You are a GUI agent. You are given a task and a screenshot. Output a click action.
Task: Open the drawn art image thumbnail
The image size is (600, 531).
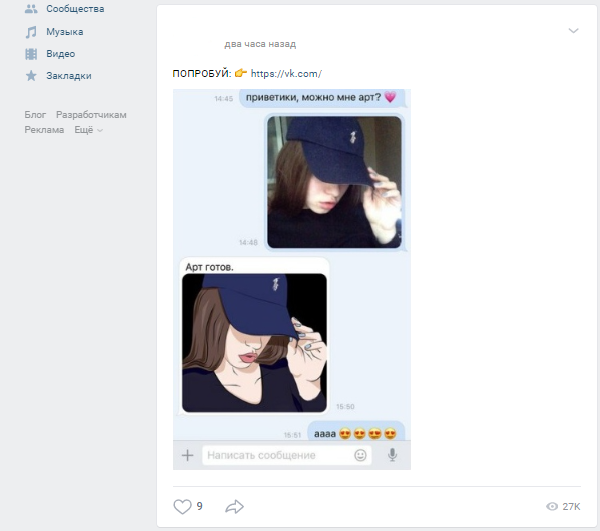tap(254, 343)
